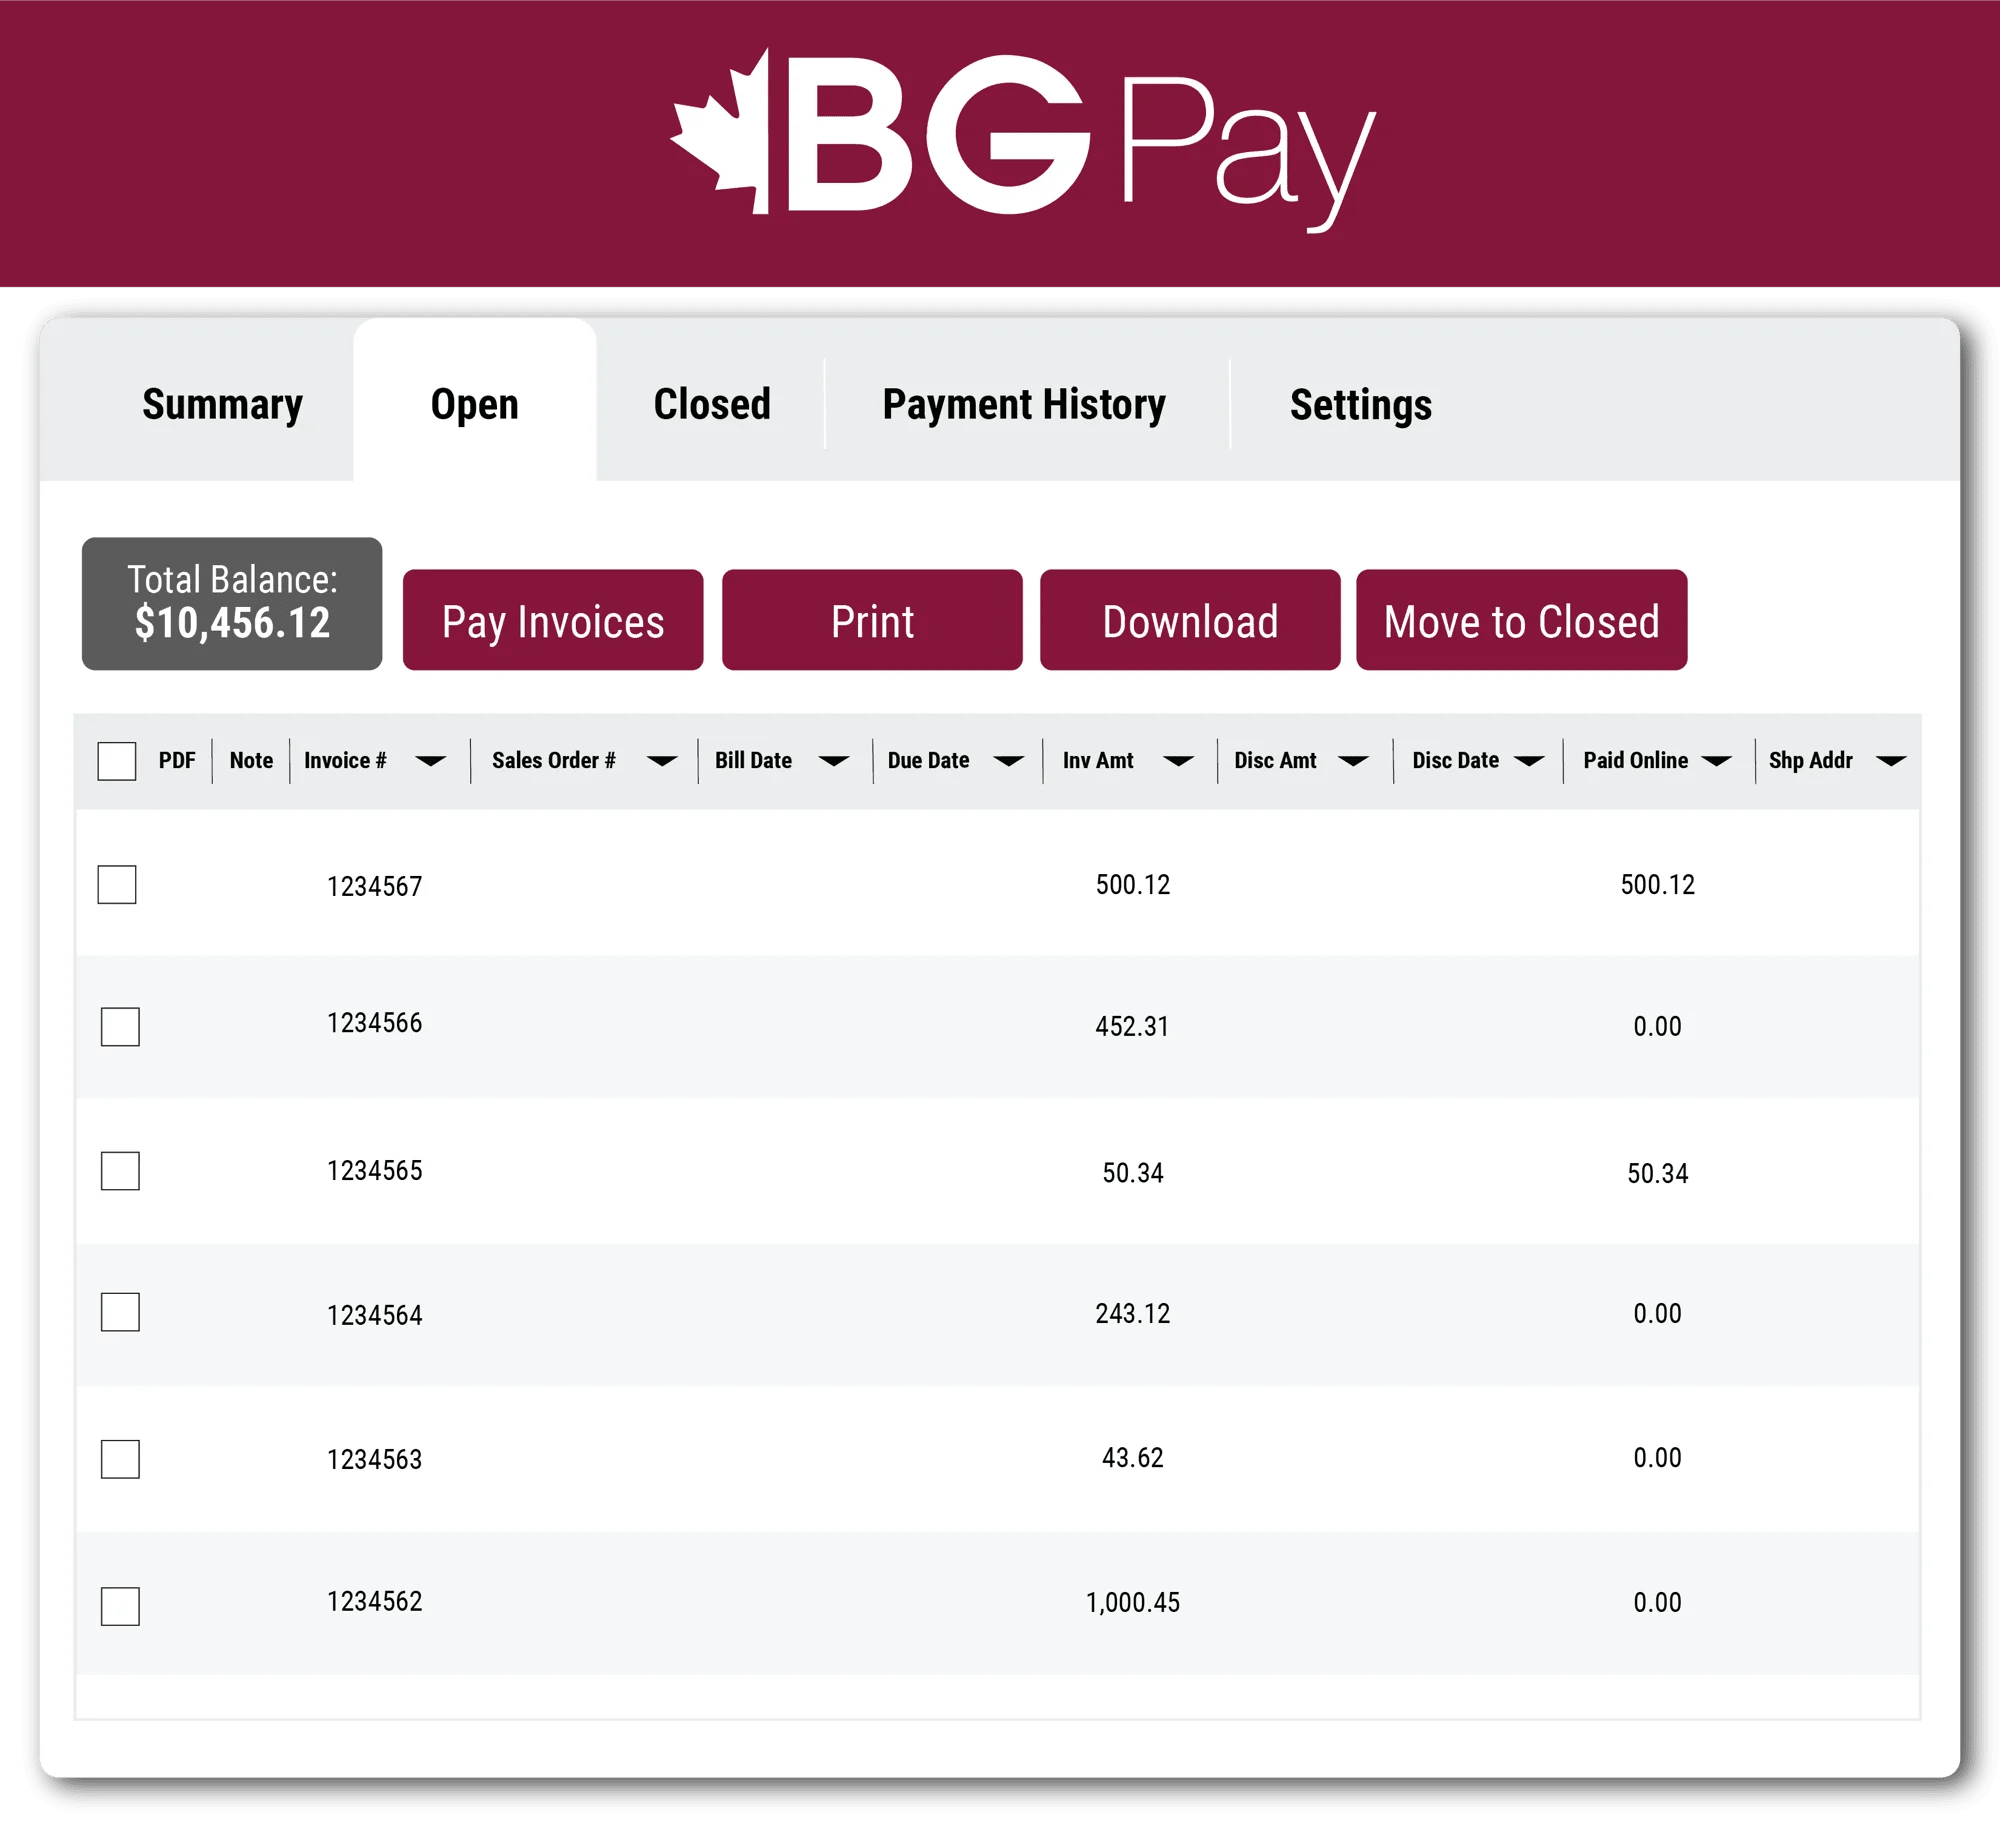This screenshot has width=2000, height=1827.
Task: Toggle Inv Amt column sort arrow
Action: pyautogui.click(x=1179, y=761)
